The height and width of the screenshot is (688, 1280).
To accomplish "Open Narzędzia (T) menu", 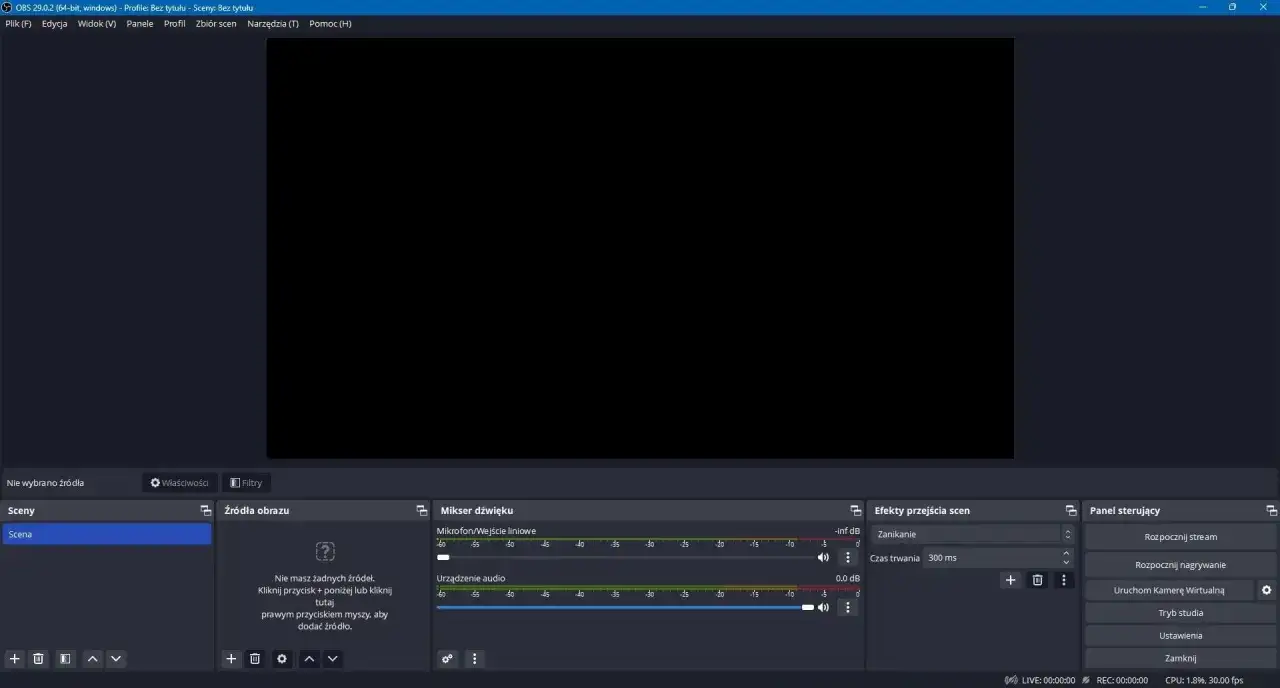I will [273, 24].
